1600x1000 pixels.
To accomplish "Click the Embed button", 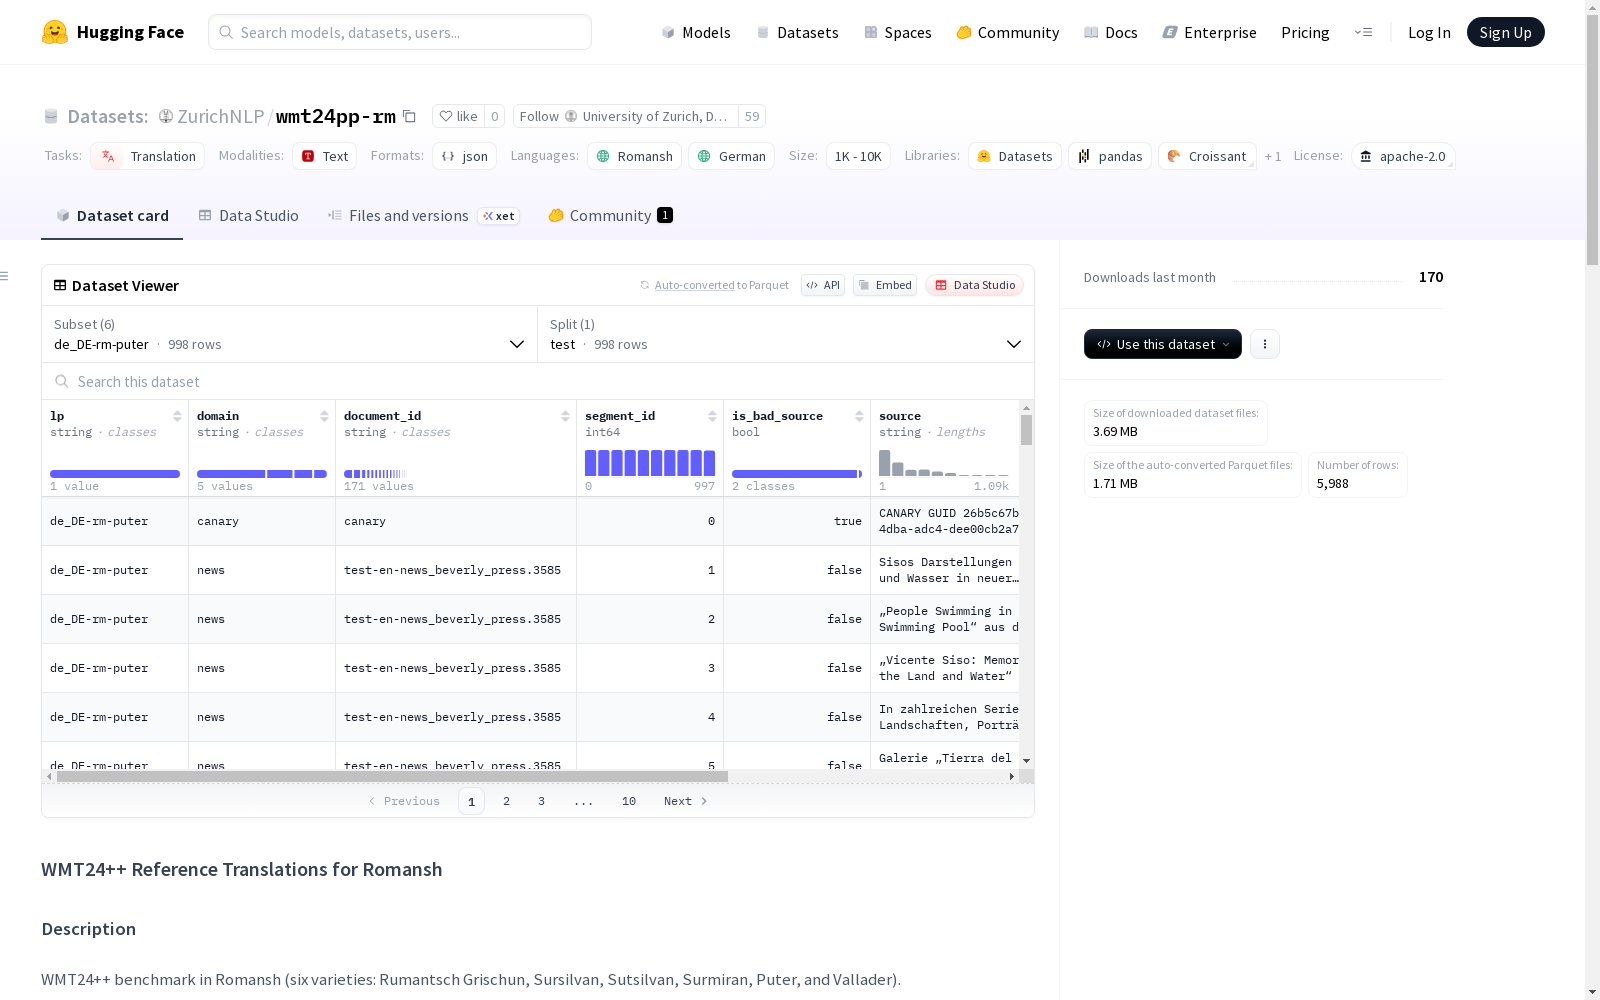I will [885, 285].
